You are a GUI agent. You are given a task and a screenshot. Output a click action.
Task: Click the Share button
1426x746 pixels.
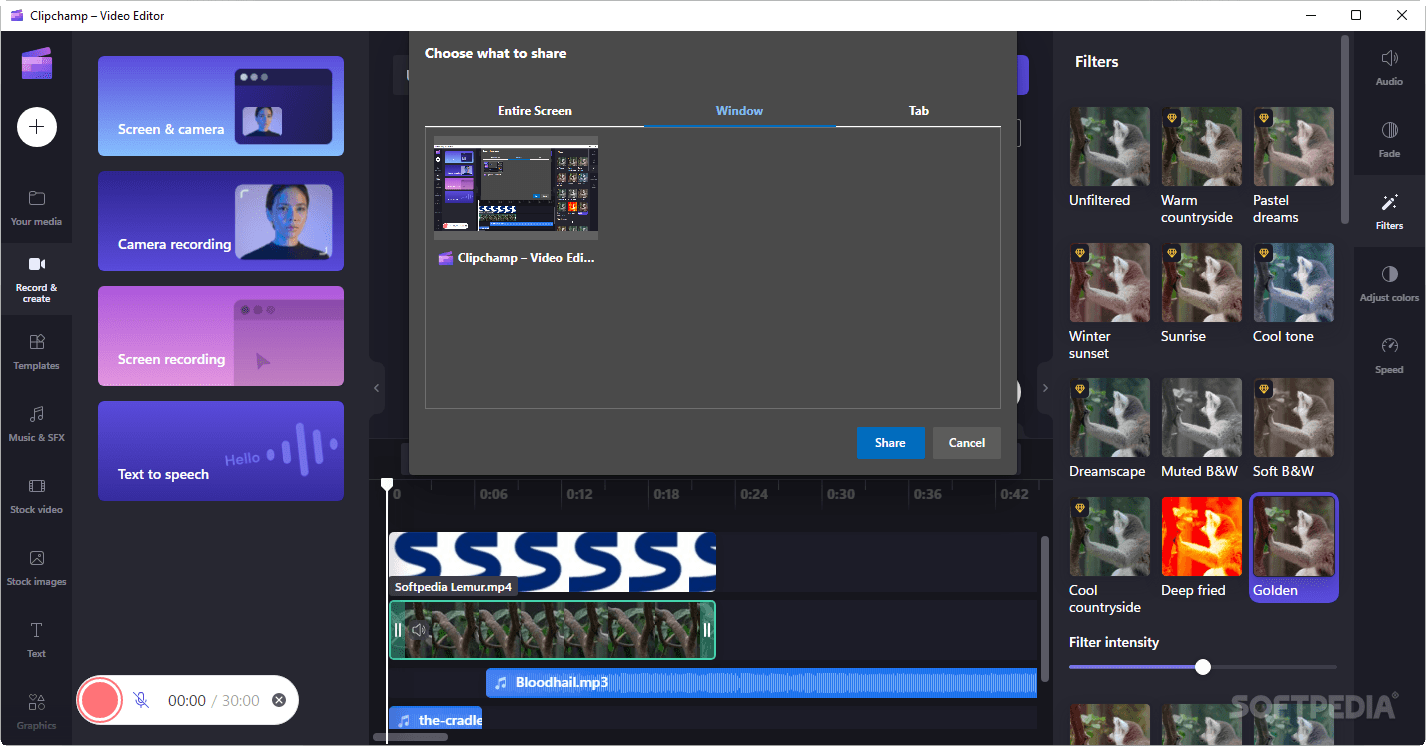(890, 443)
